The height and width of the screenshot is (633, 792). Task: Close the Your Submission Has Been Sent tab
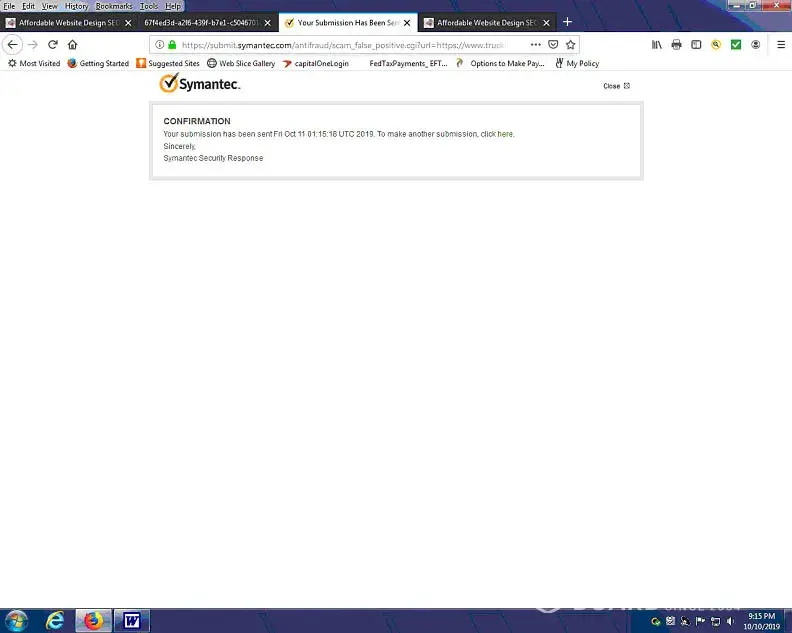coord(407,23)
